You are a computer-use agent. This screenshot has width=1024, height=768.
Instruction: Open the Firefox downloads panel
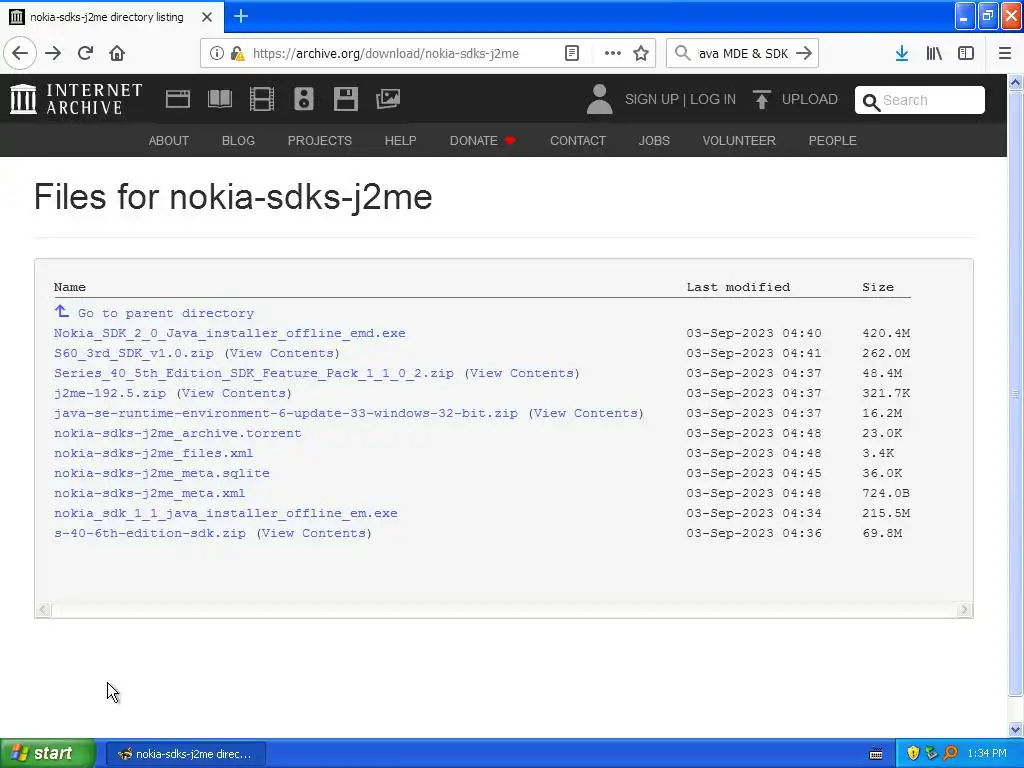coord(902,54)
